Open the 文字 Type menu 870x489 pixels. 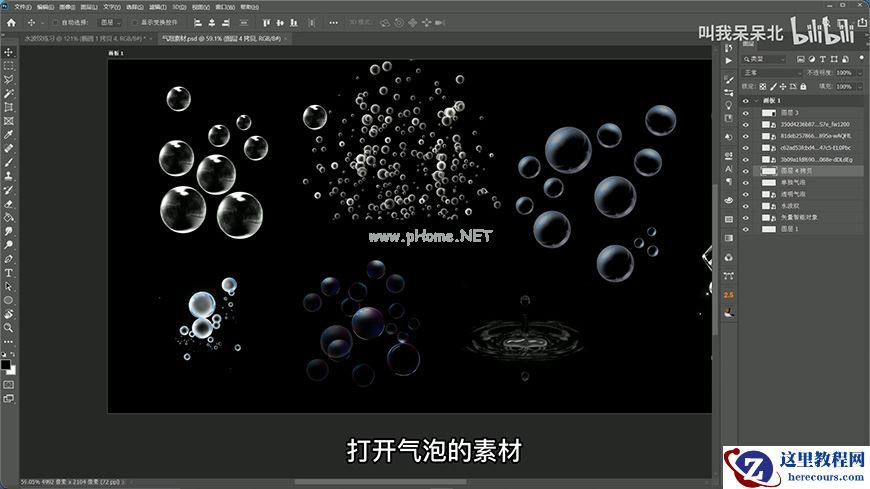[x=112, y=7]
